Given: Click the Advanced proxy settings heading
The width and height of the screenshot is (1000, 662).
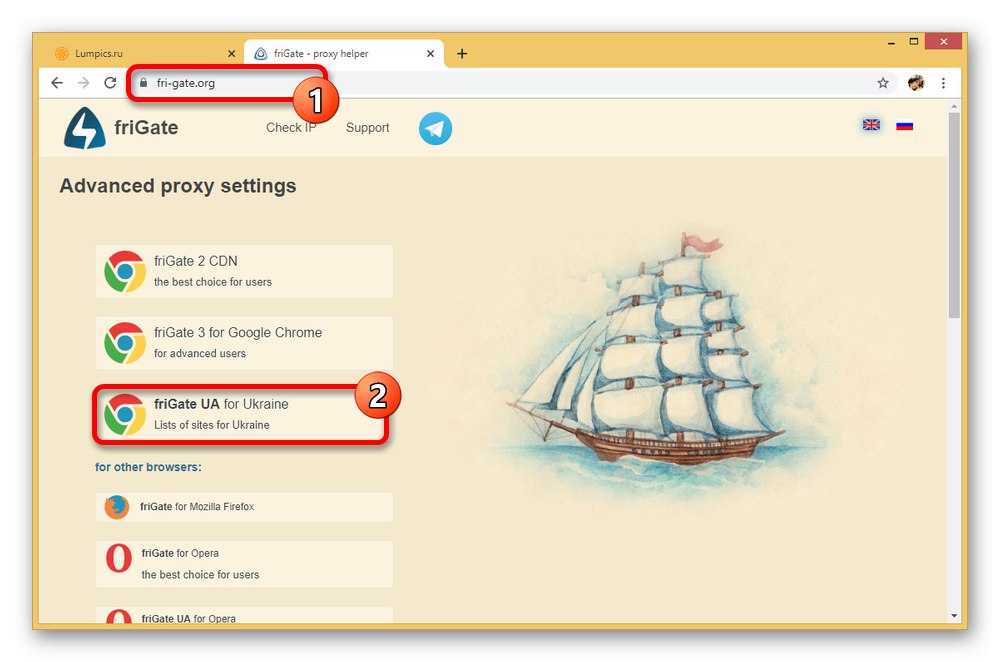Looking at the screenshot, I should 178,186.
